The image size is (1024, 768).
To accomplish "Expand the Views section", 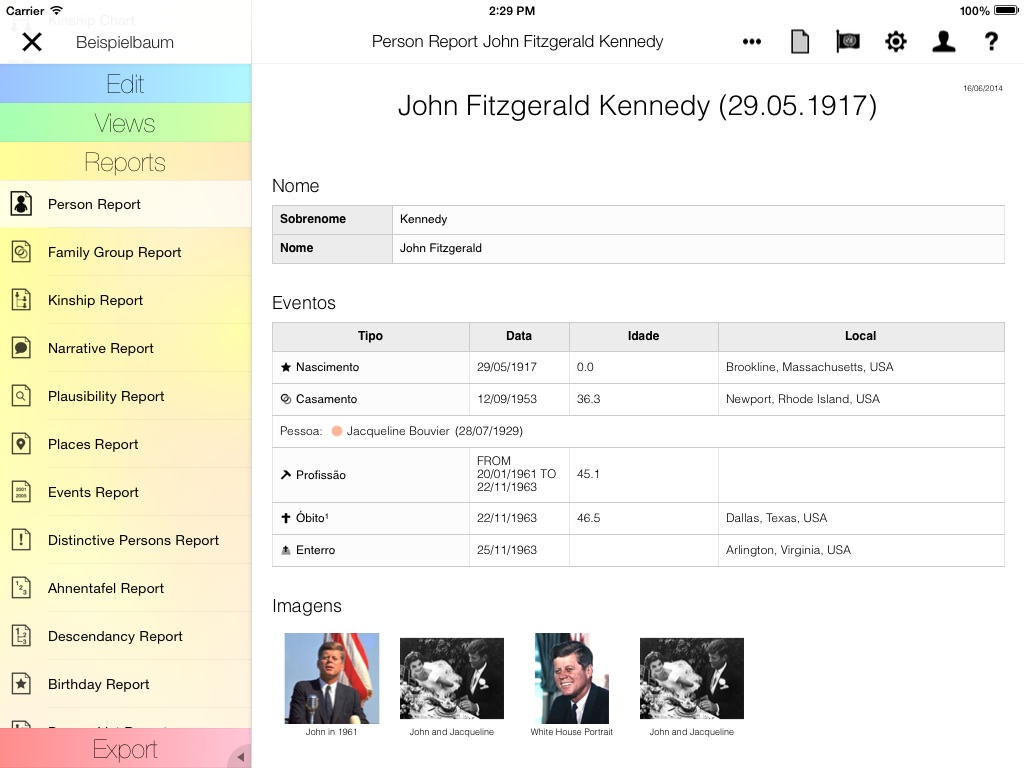I will [x=125, y=123].
